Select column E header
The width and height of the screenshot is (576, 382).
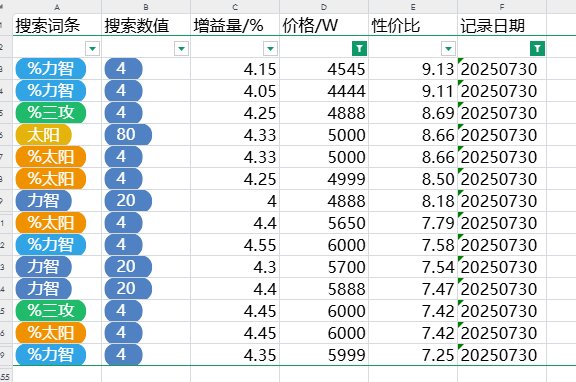[x=413, y=7]
